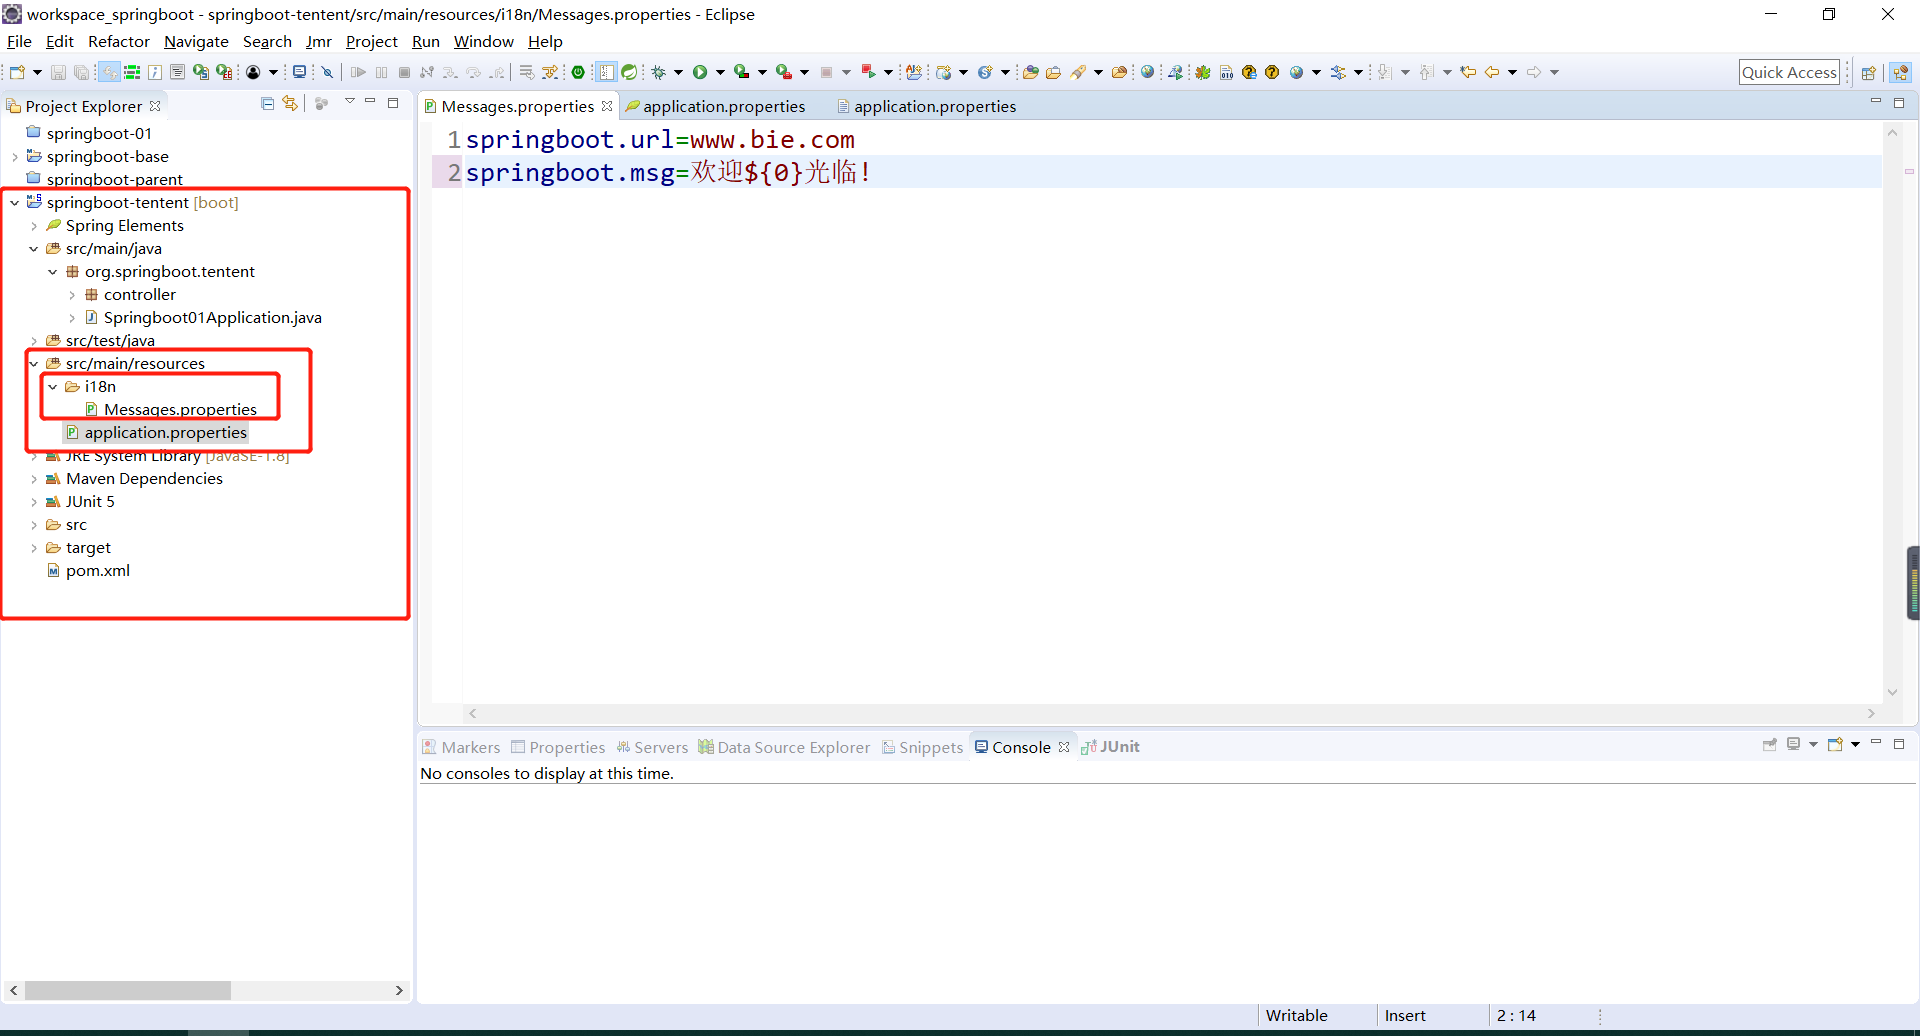Click the Save All toolbar icon
Image resolution: width=1920 pixels, height=1036 pixels.
click(82, 72)
